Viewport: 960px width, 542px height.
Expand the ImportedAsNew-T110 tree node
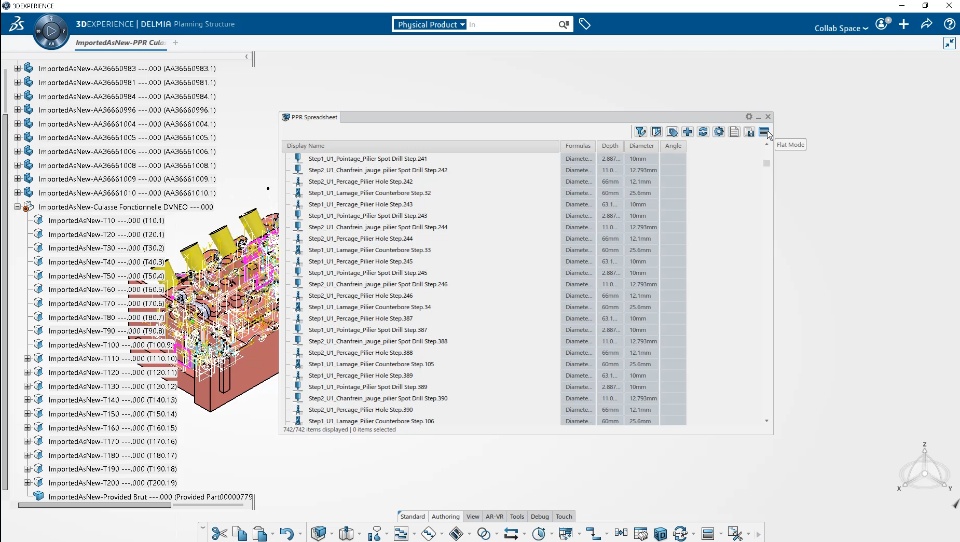[x=27, y=358]
